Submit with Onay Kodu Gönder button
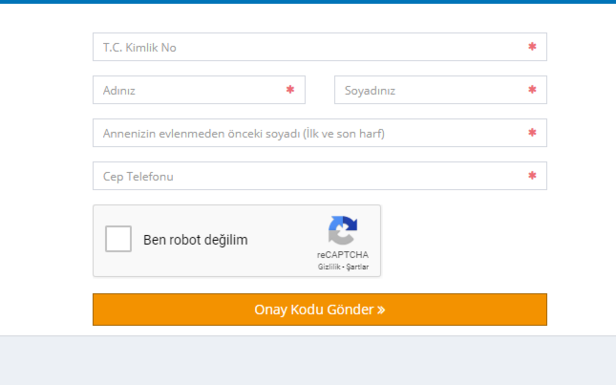Screen dimensions: 616x385 pyautogui.click(x=319, y=310)
